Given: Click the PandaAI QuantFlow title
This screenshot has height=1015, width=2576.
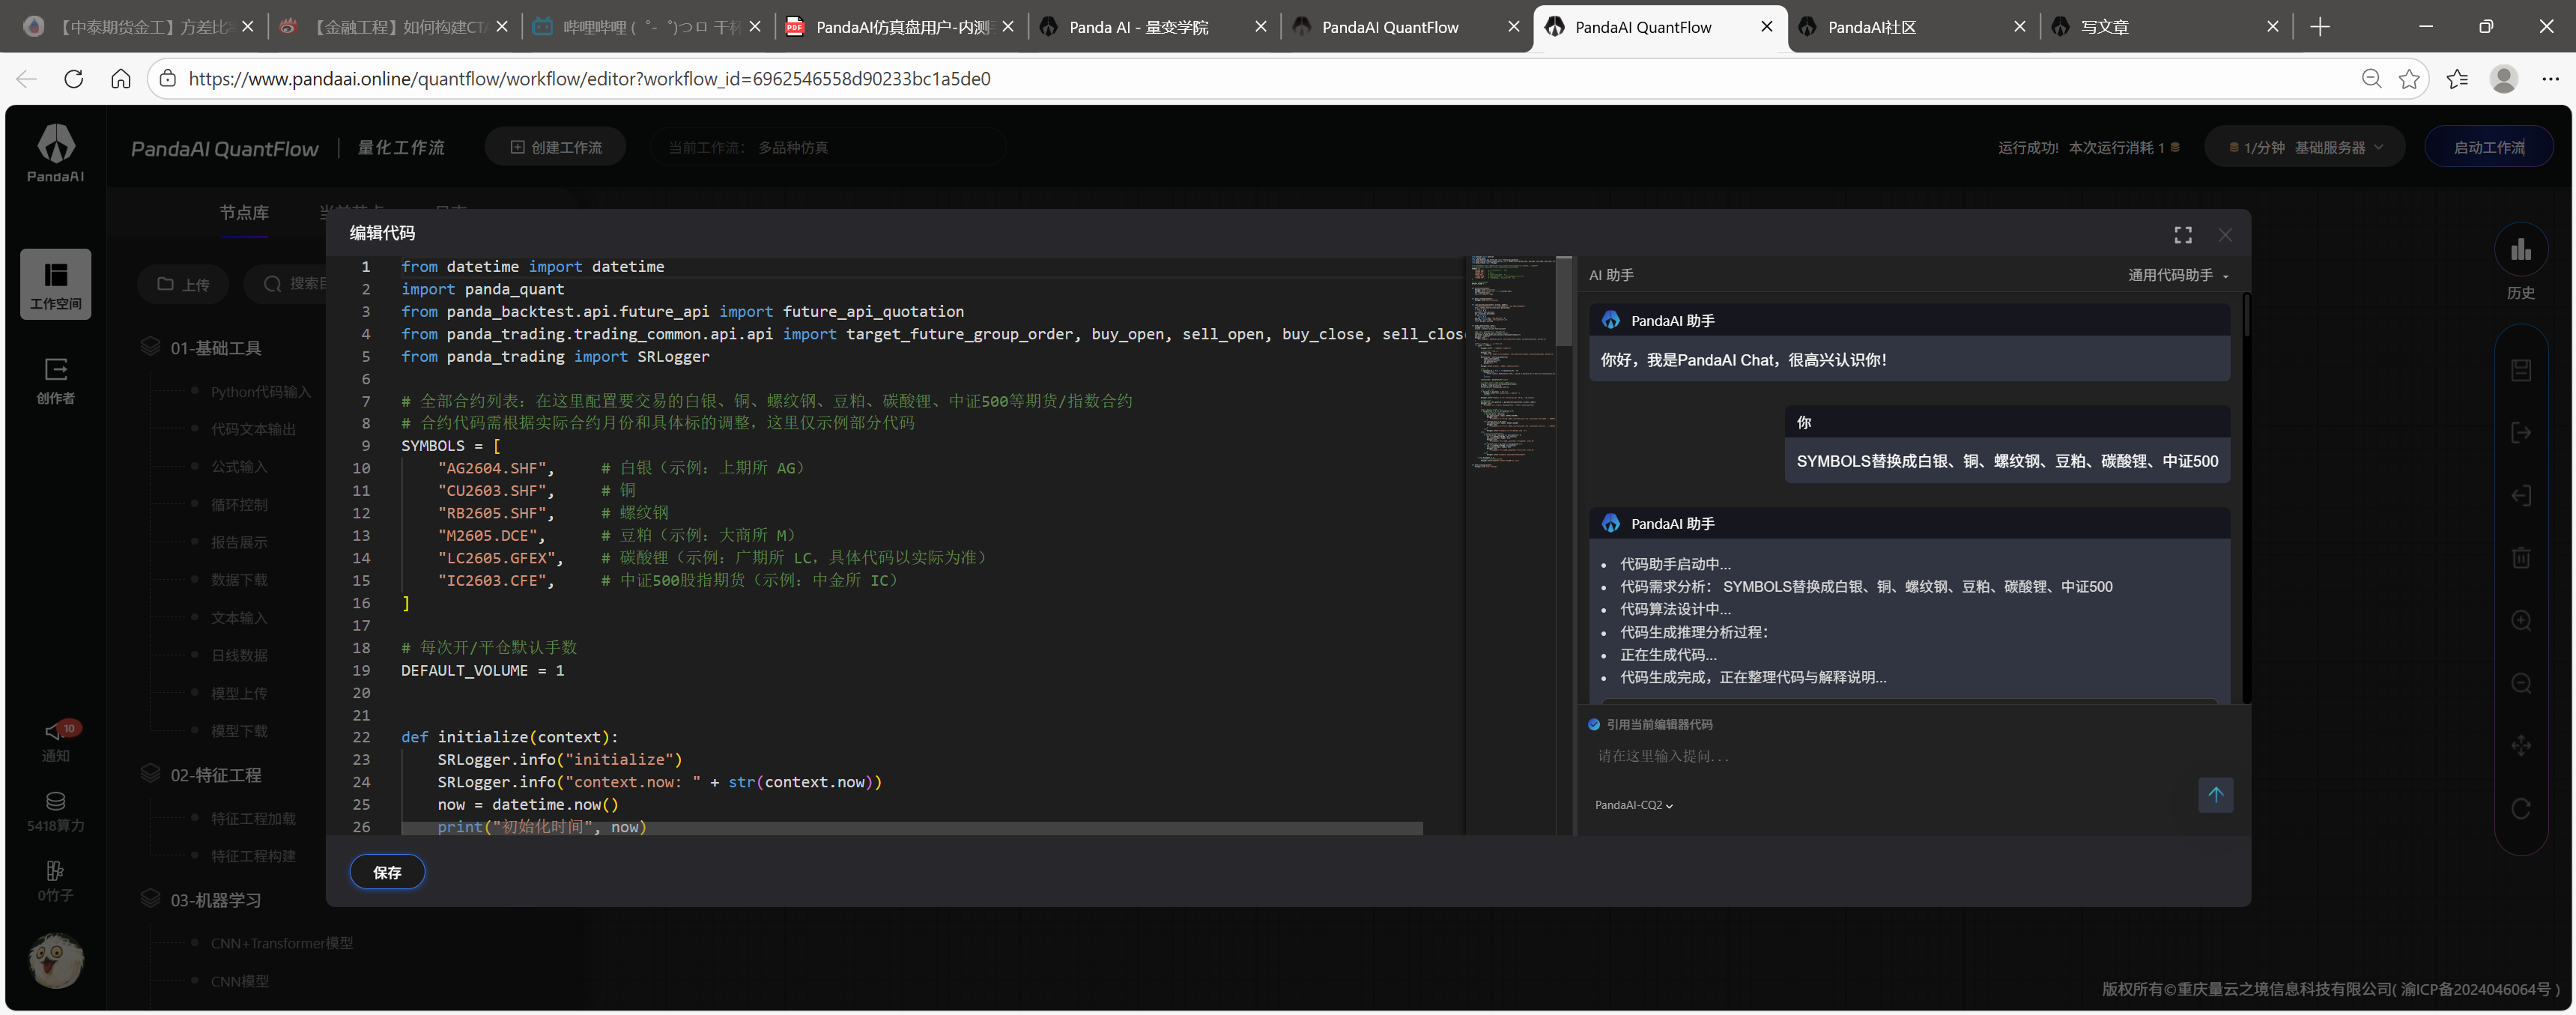Looking at the screenshot, I should [x=224, y=148].
